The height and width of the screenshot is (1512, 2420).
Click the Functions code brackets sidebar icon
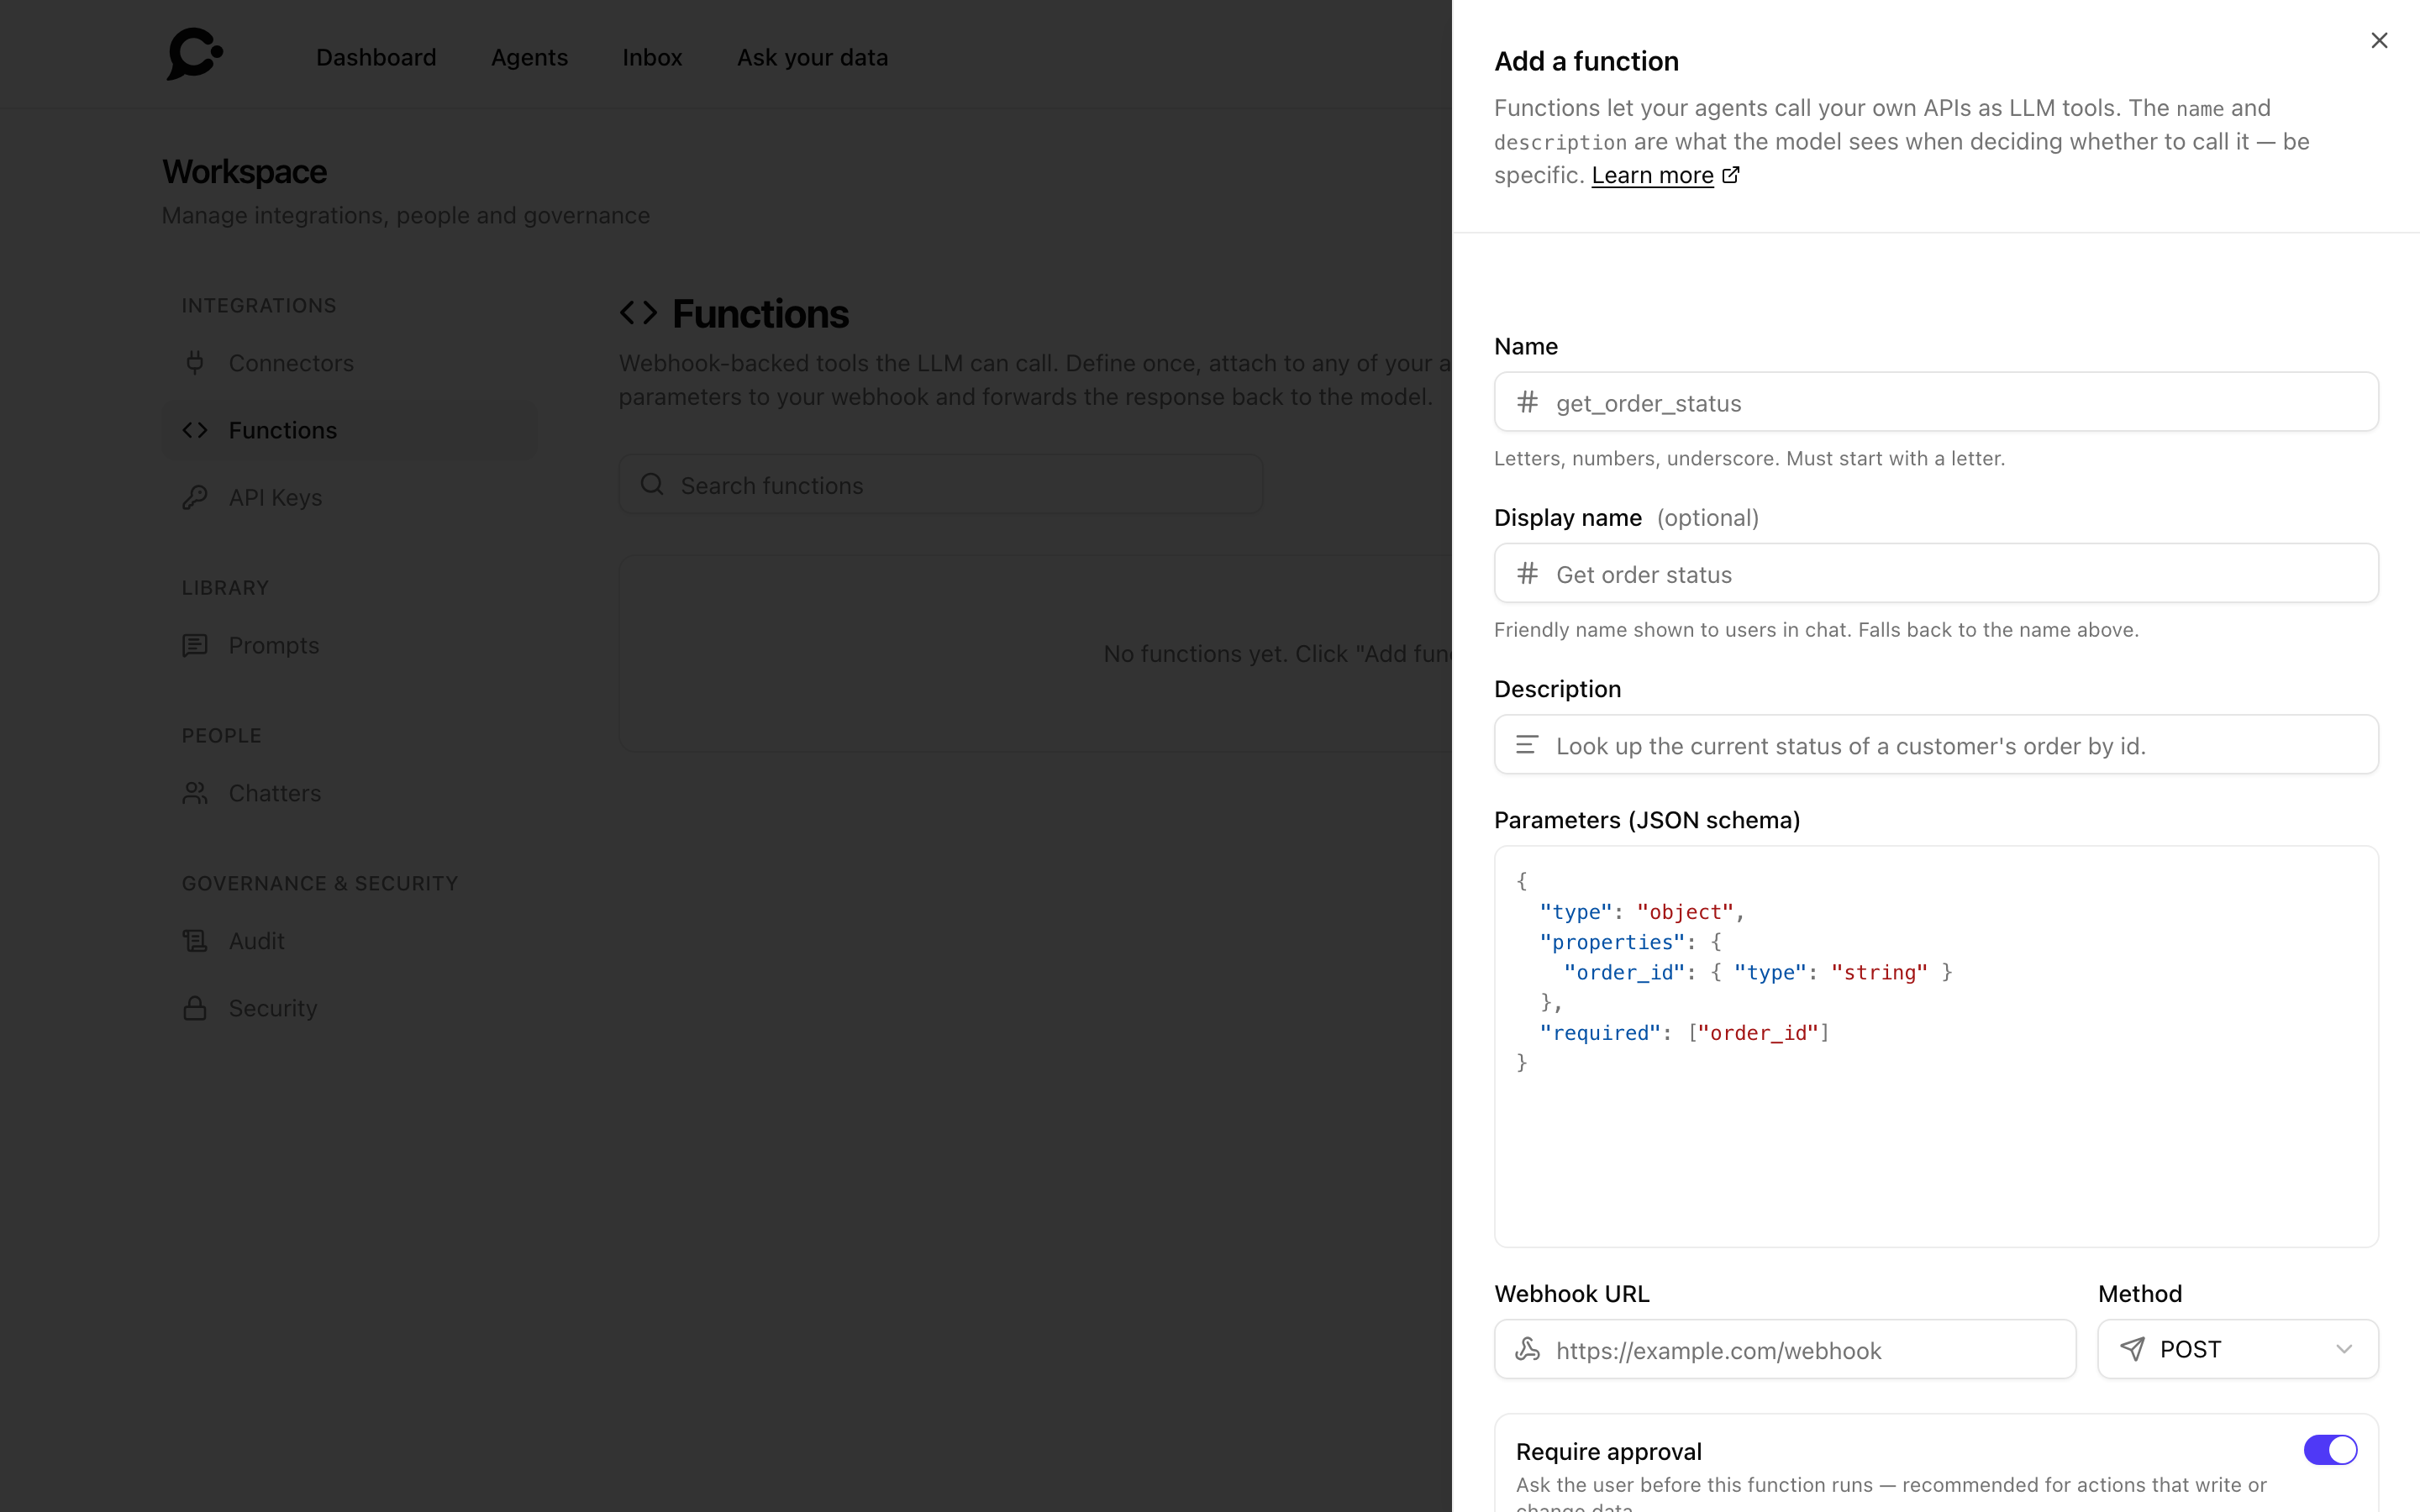tap(195, 430)
